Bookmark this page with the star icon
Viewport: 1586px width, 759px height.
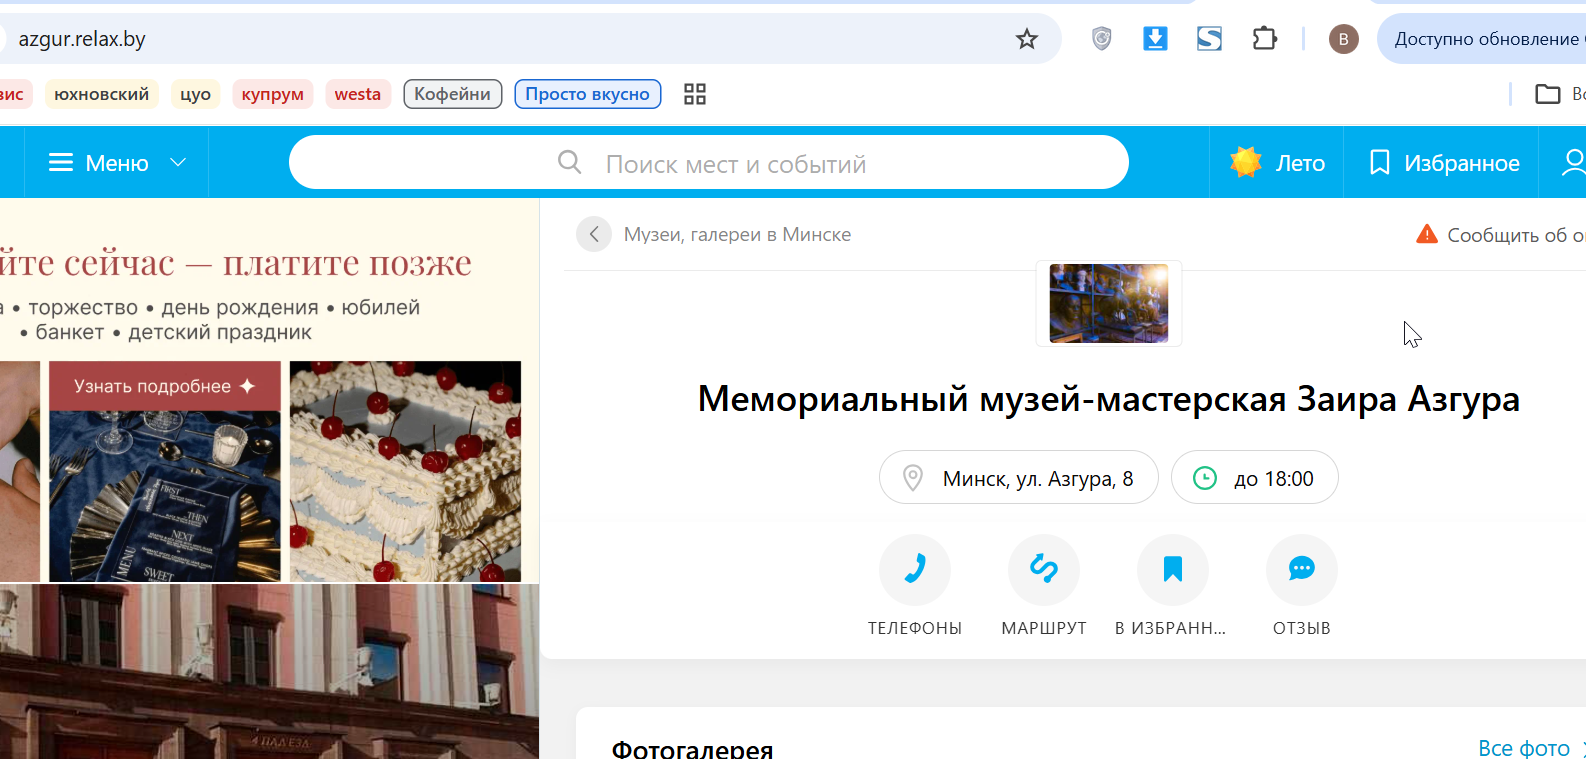[1026, 39]
